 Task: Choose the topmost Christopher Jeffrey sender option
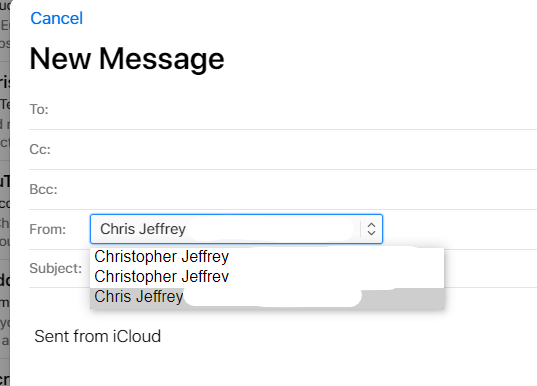267,257
